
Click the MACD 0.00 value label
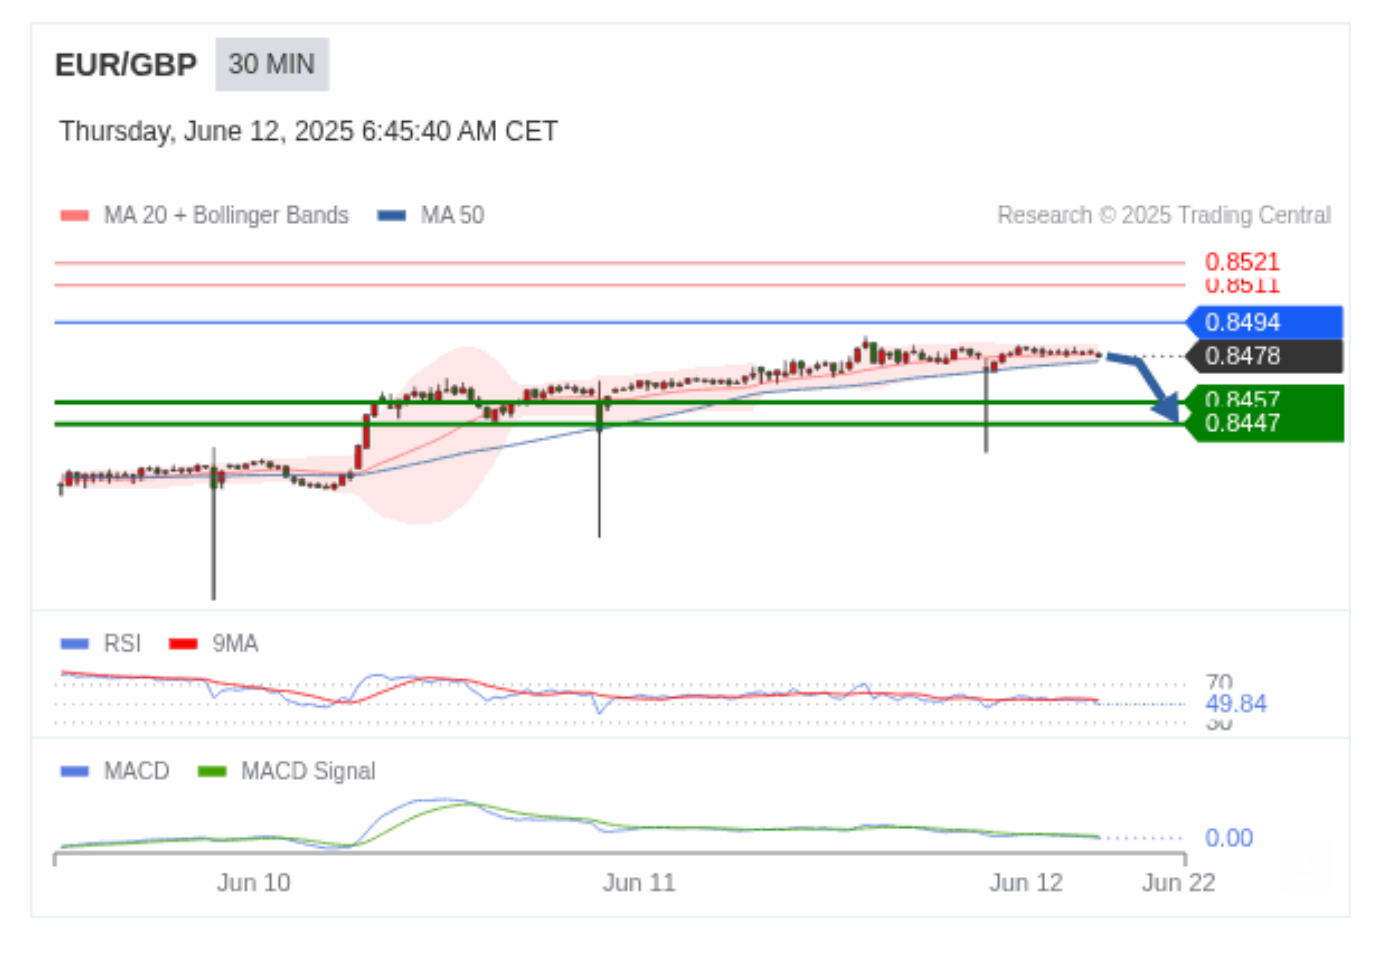tap(1229, 838)
